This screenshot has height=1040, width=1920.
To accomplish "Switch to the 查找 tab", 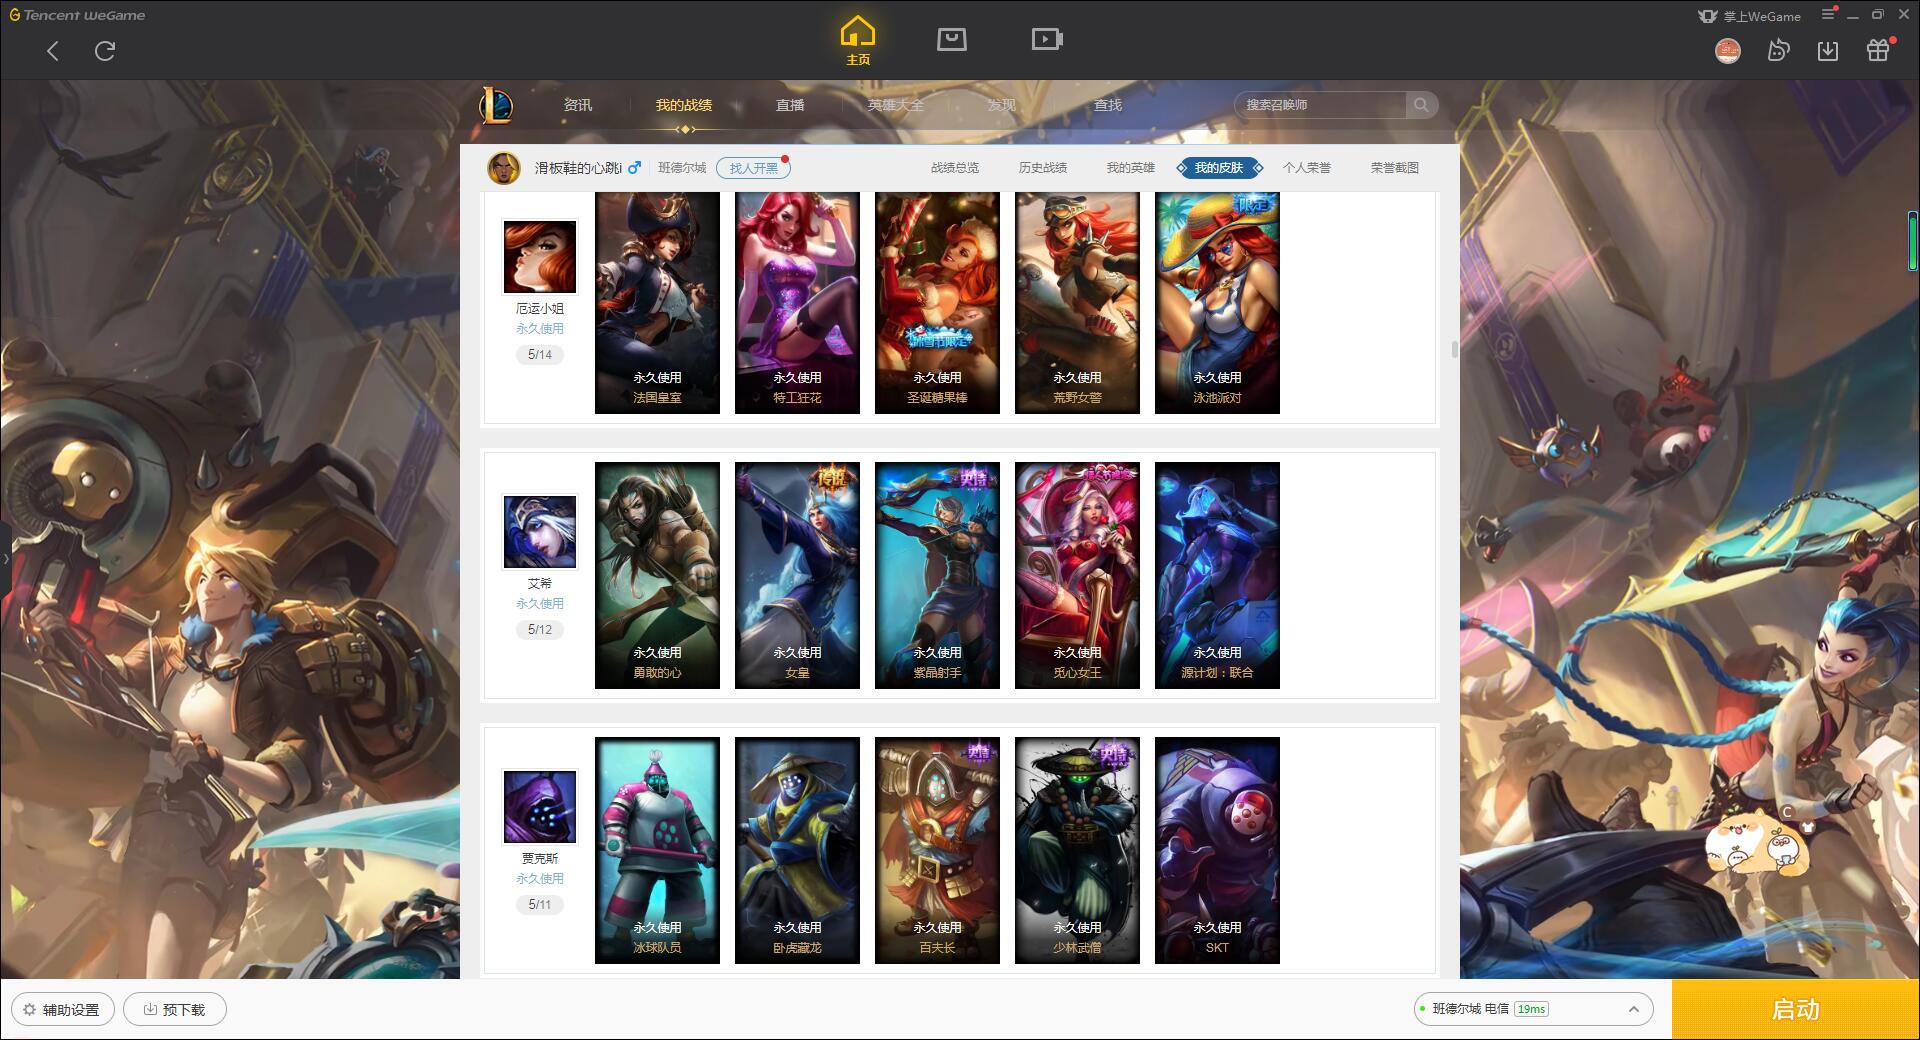I will point(1108,105).
